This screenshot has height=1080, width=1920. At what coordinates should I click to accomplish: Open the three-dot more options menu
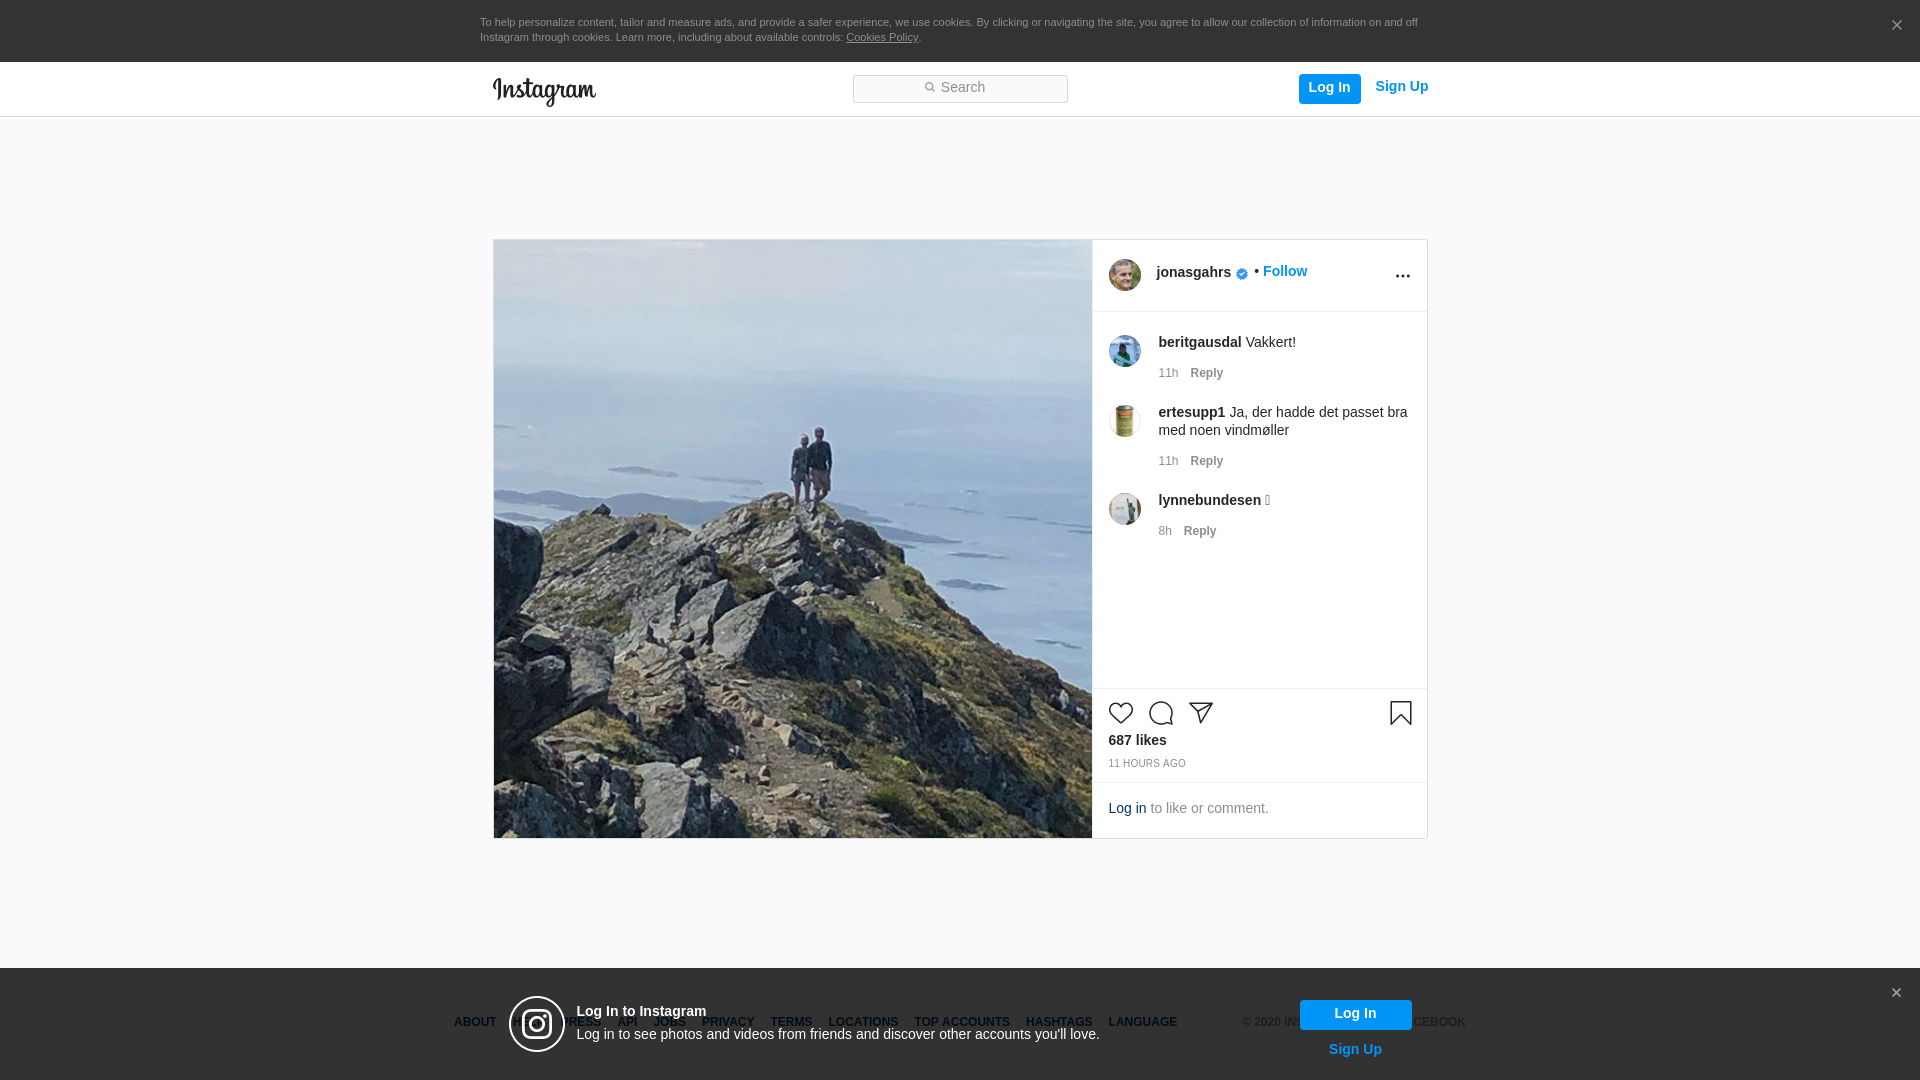pos(1403,276)
